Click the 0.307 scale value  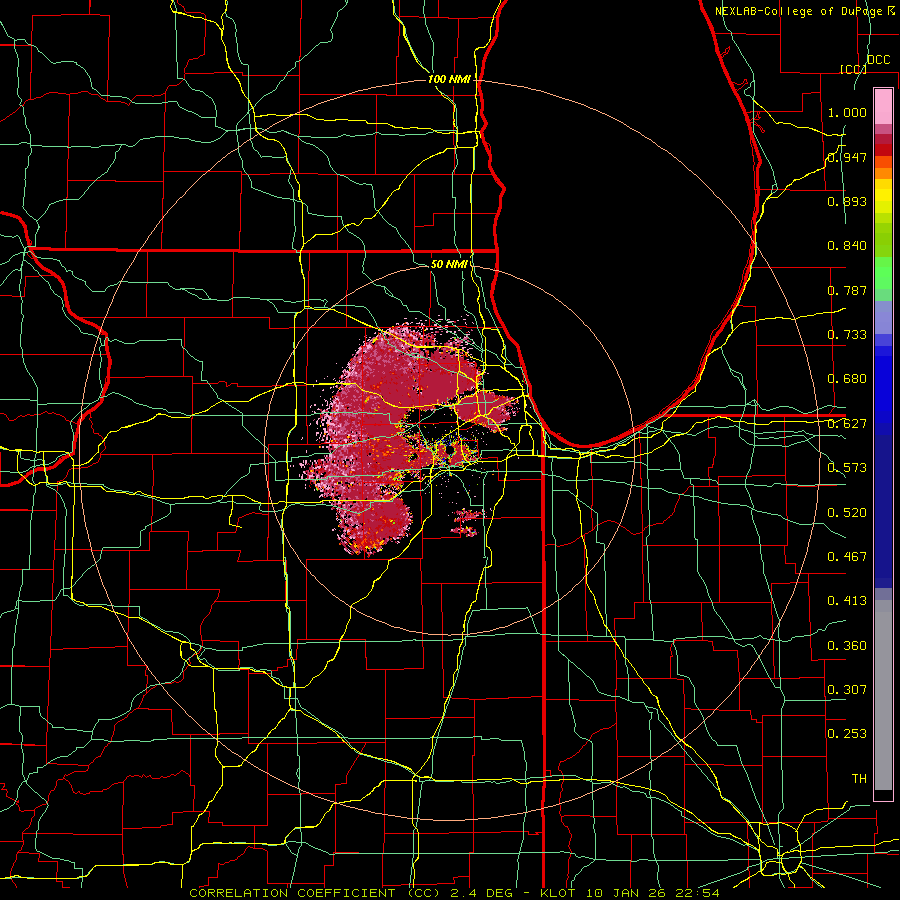point(847,690)
